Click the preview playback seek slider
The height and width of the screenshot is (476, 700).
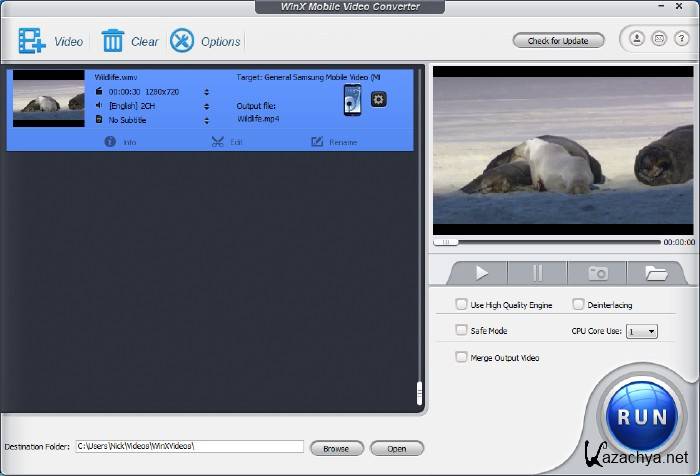(548, 242)
